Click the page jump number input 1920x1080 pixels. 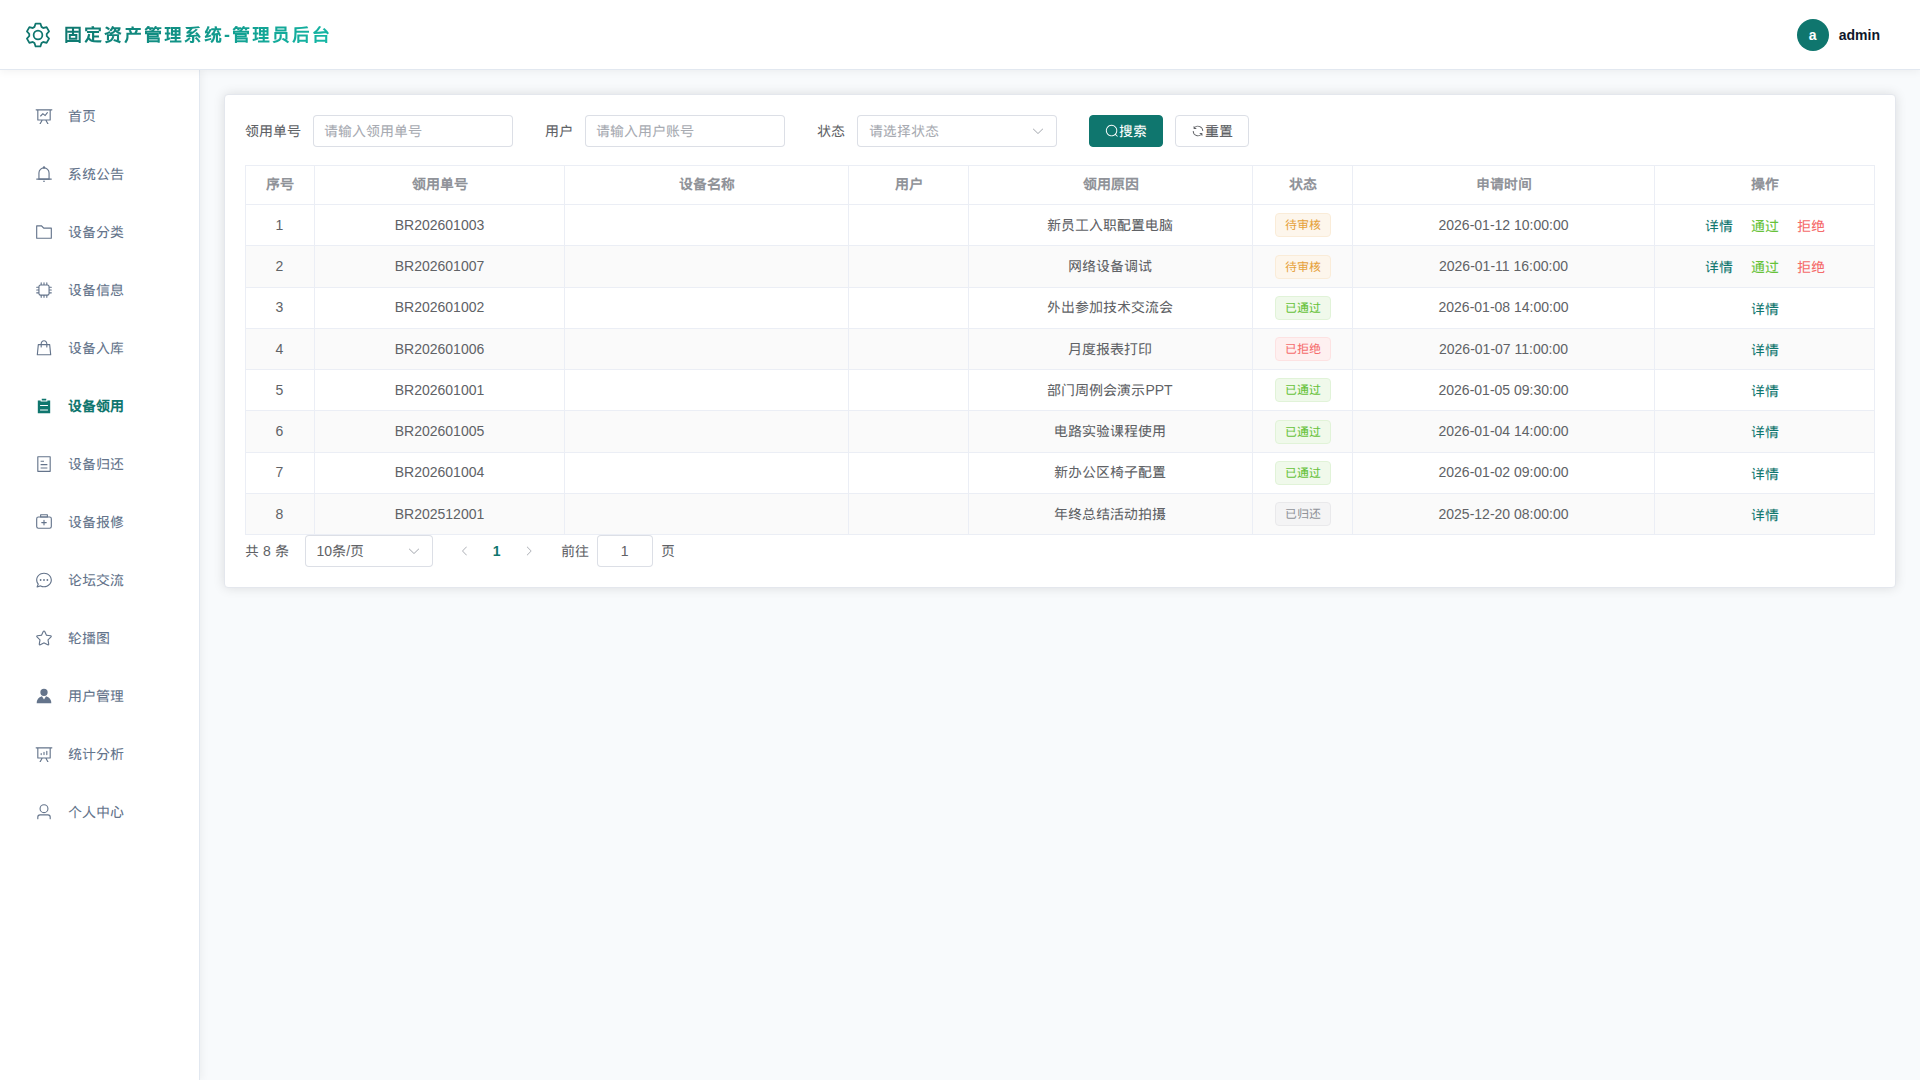[x=624, y=551]
